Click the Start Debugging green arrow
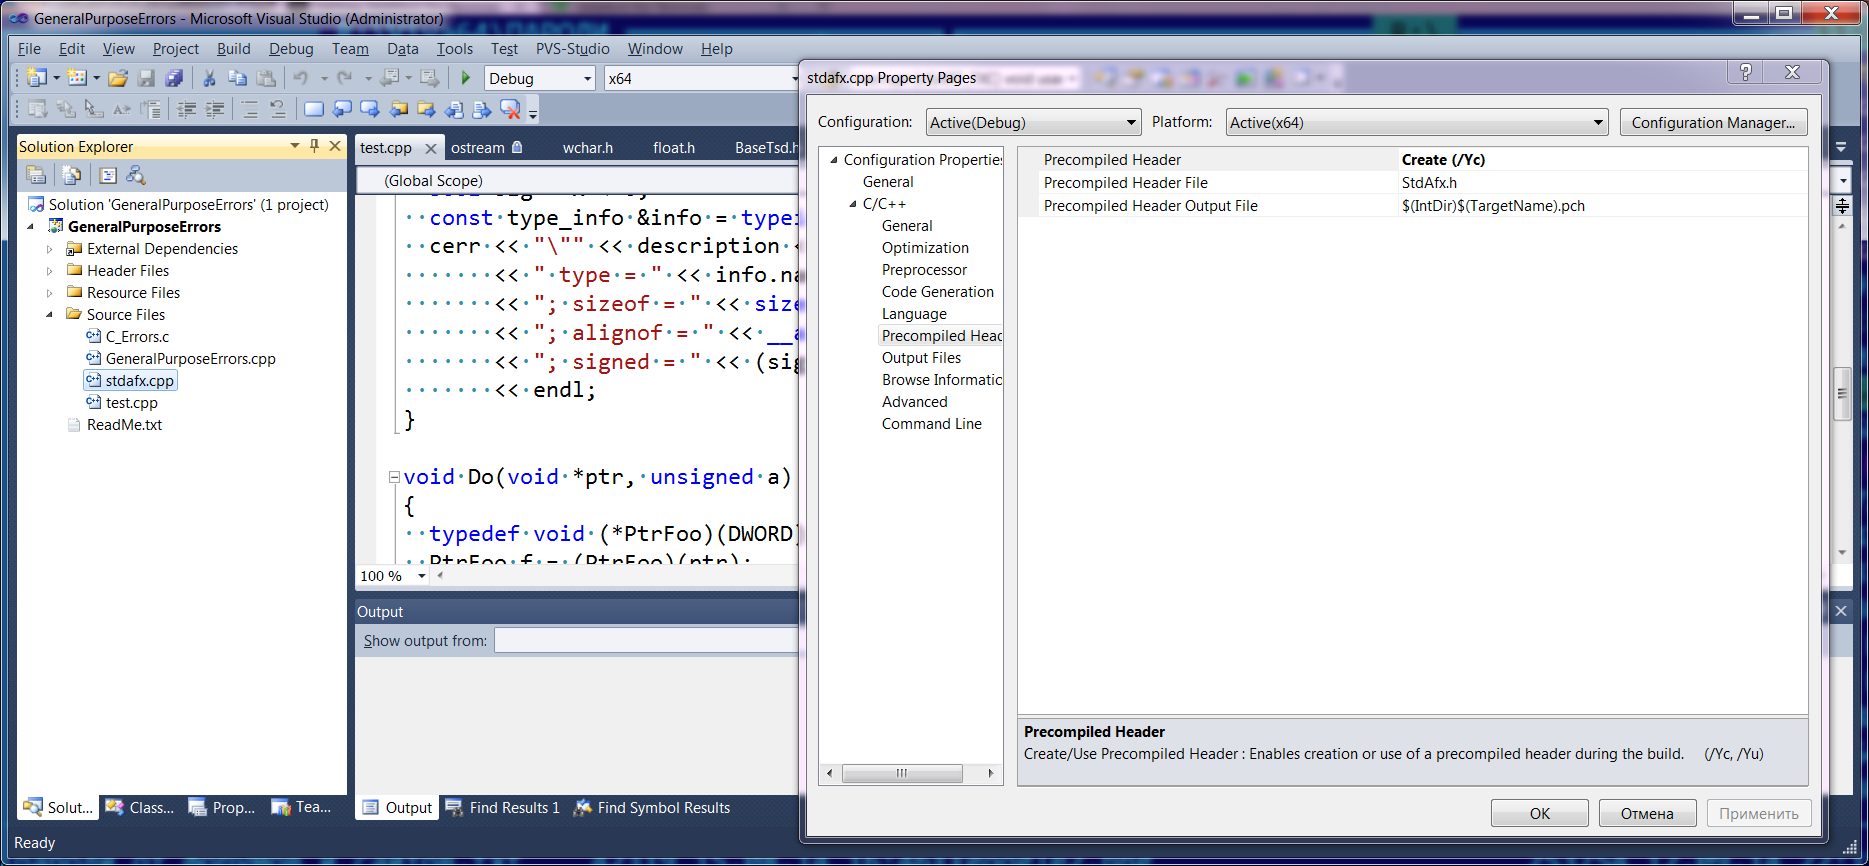 pos(465,78)
